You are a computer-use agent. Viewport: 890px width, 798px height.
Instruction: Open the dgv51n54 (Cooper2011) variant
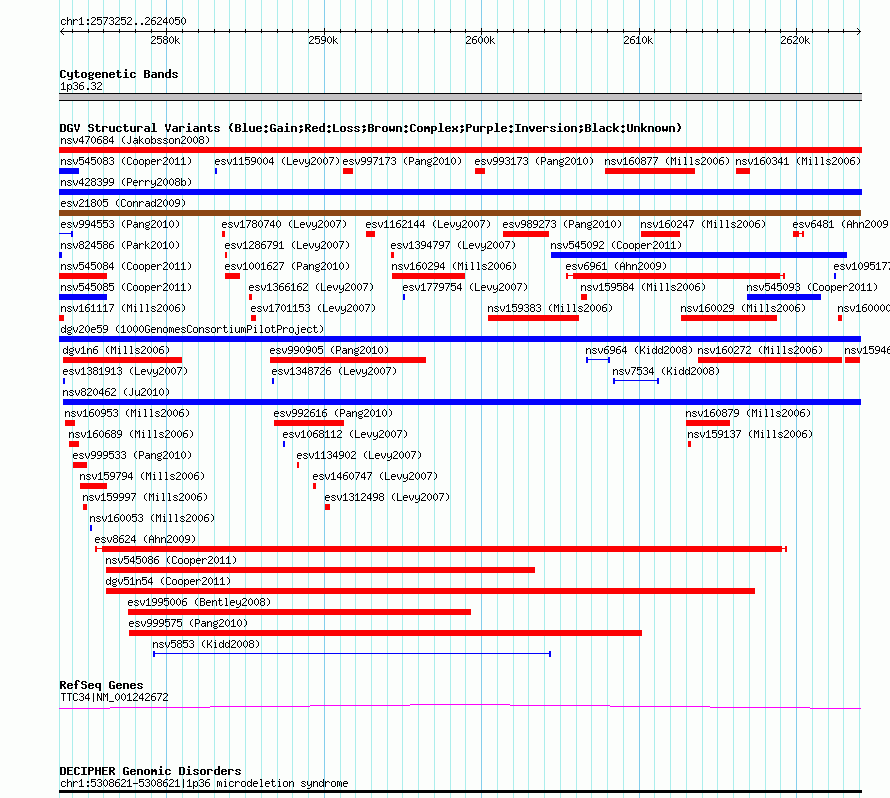point(169,581)
